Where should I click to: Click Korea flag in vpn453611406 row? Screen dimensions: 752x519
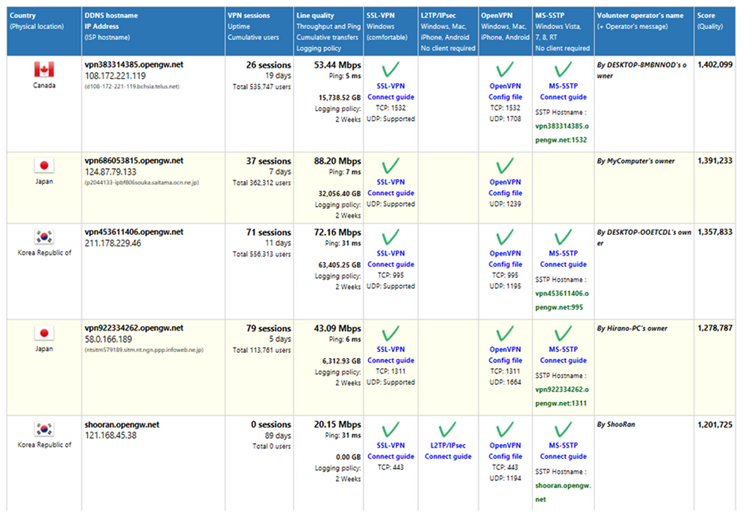[44, 237]
